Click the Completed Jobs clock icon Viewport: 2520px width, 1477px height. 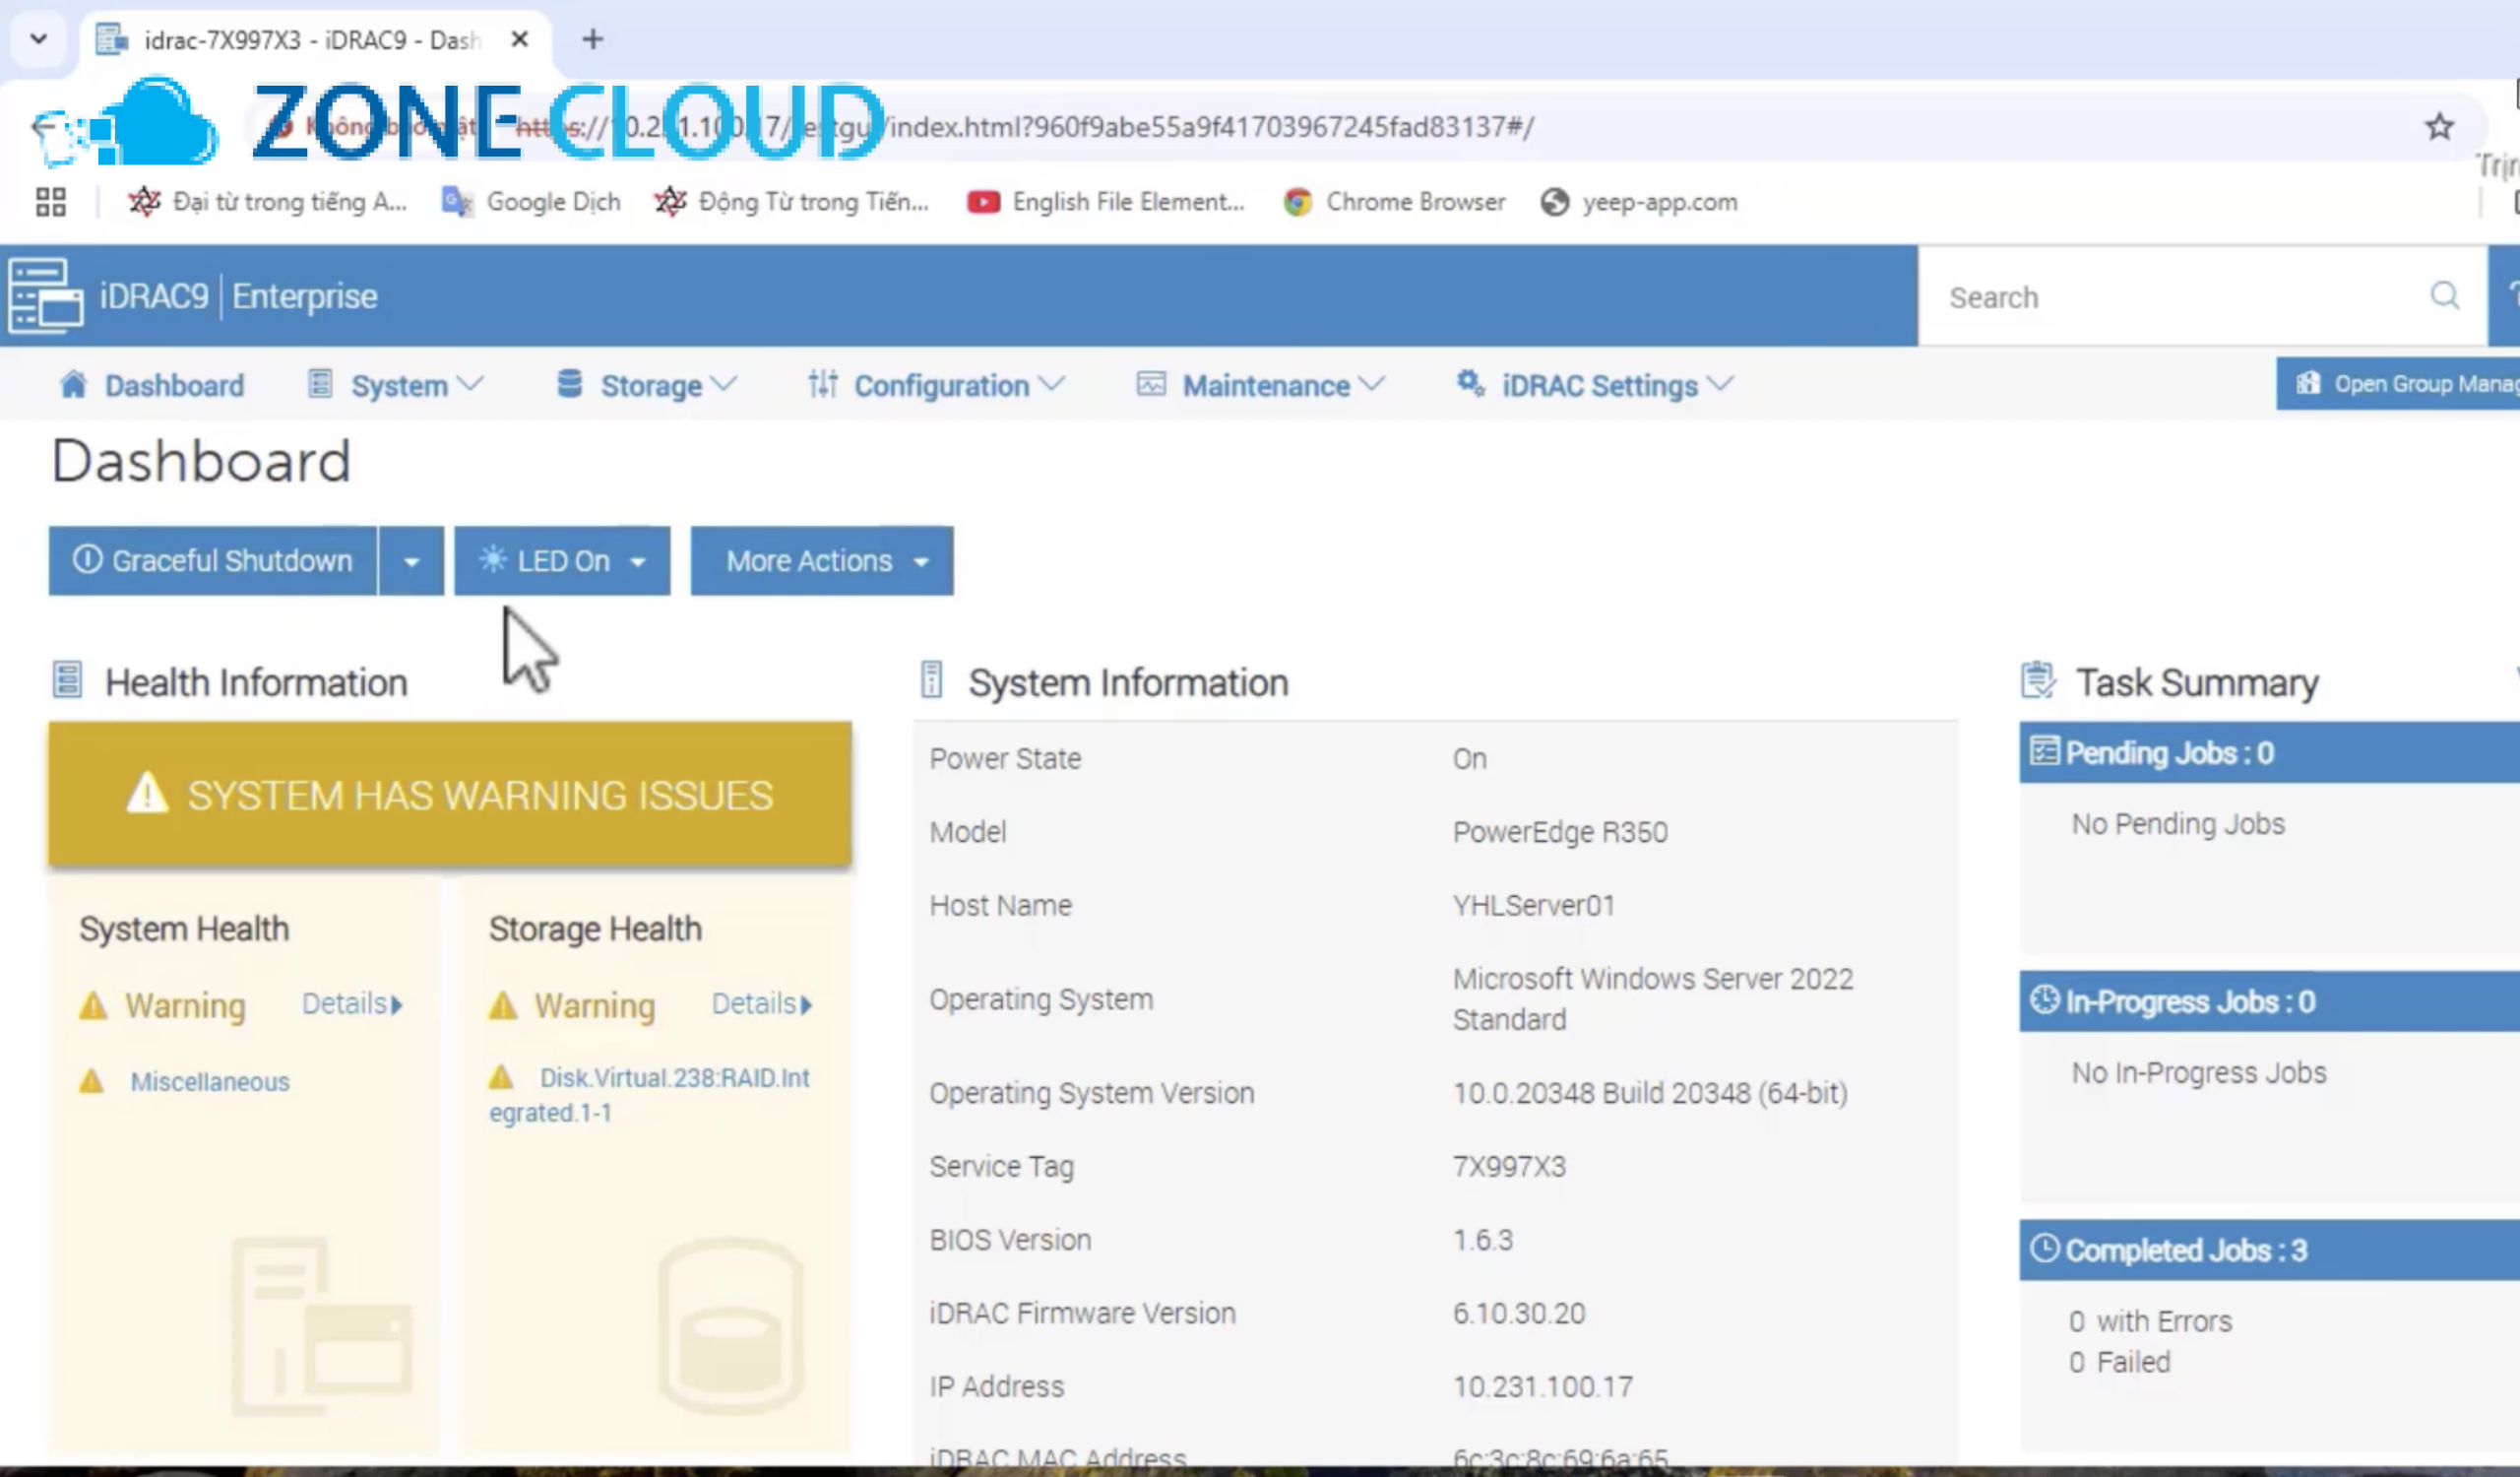tap(2044, 1249)
